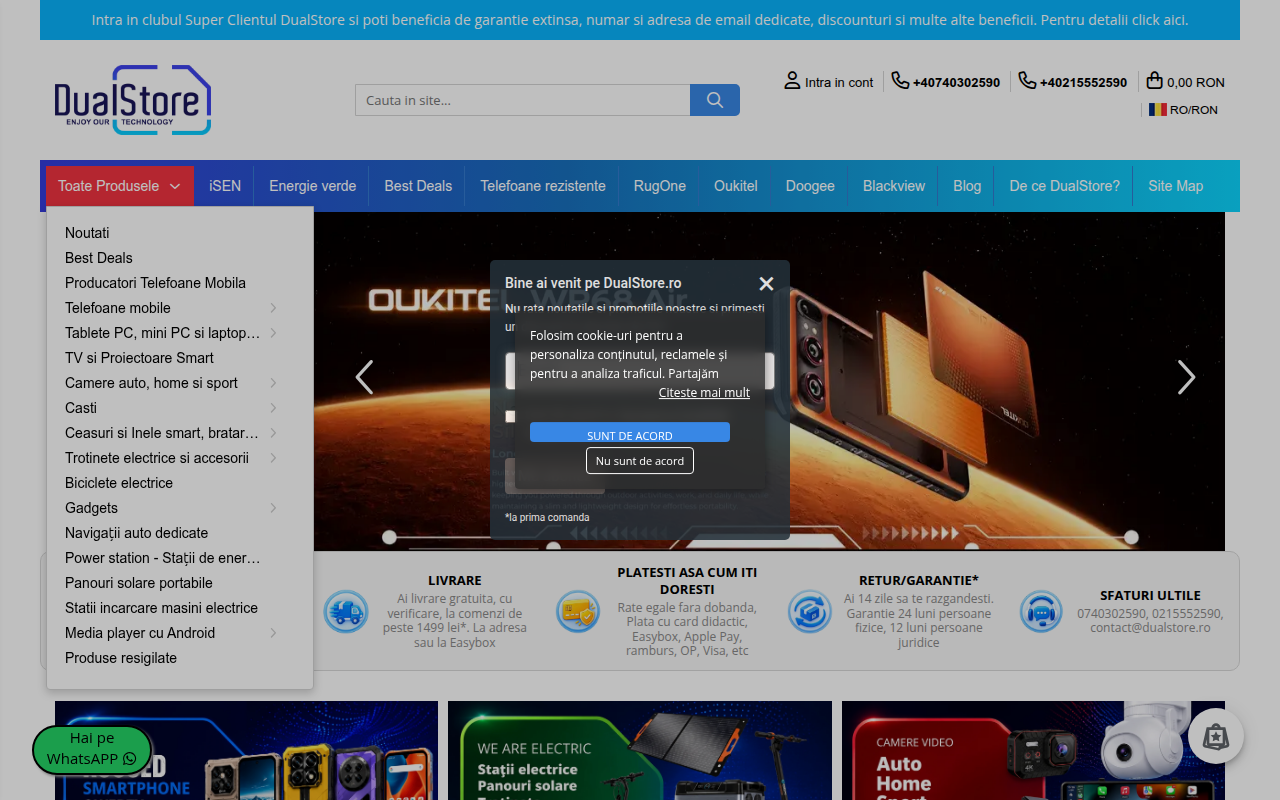The height and width of the screenshot is (800, 1280).
Task: Select Best Deals in top navigation
Action: point(418,186)
